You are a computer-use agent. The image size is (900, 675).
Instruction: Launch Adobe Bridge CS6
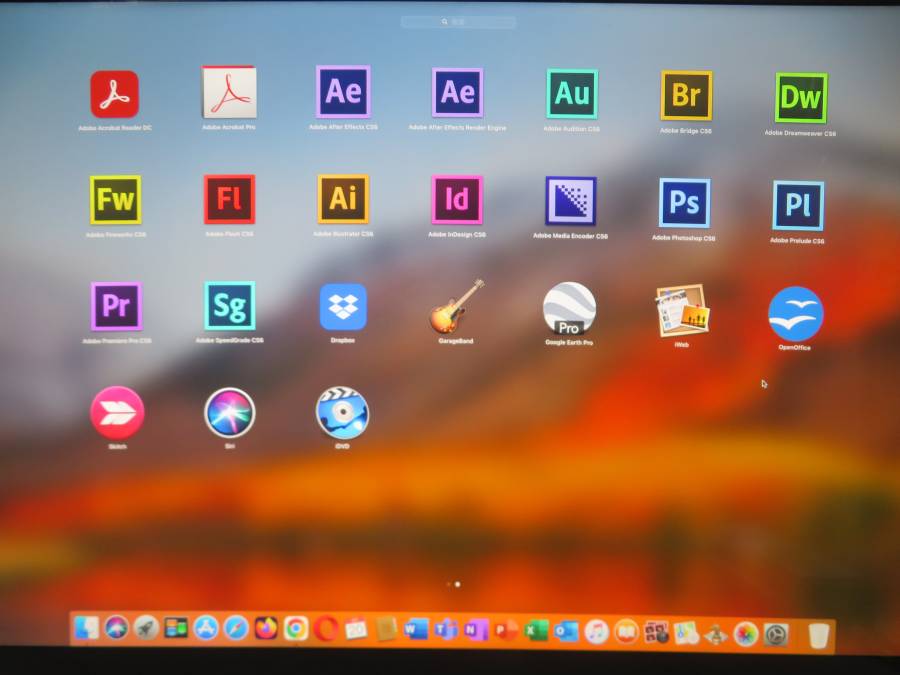pyautogui.click(x=686, y=96)
